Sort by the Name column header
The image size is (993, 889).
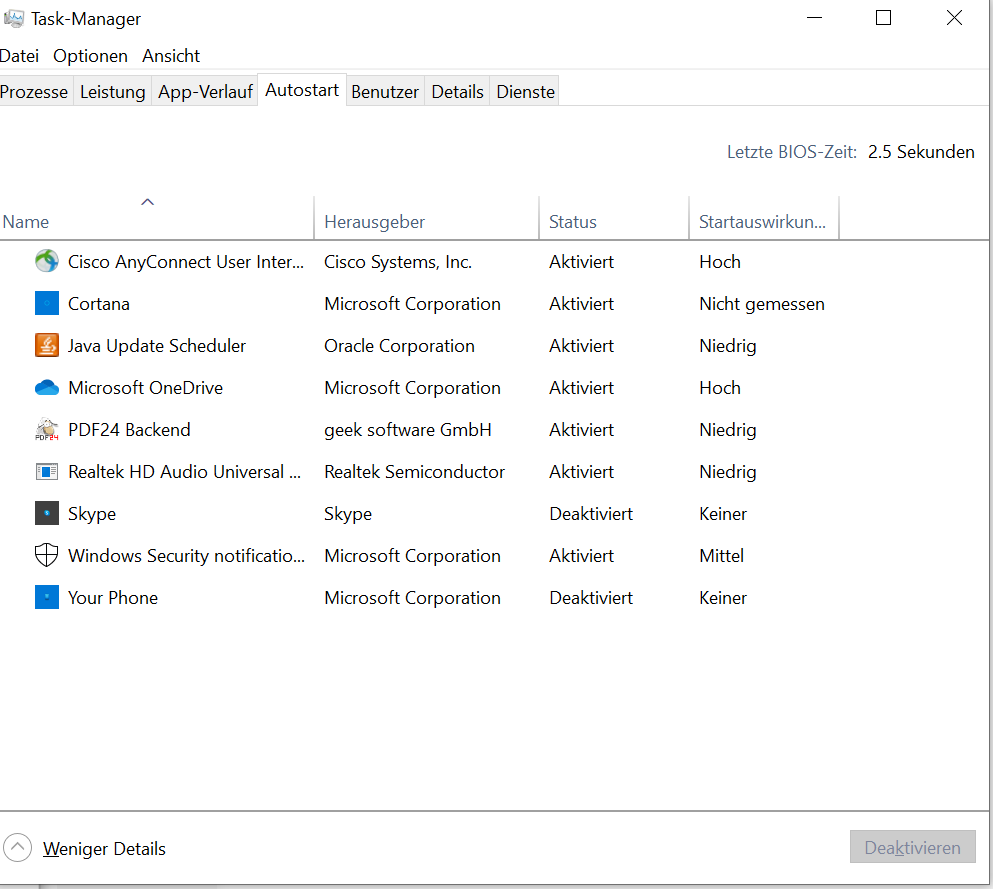(x=156, y=217)
